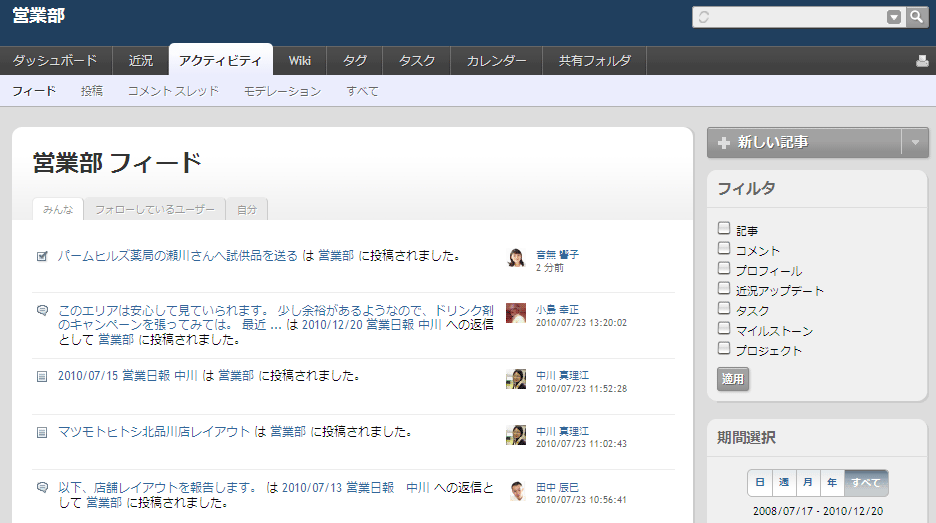Select the 週 period button
936x523 pixels.
tap(784, 482)
